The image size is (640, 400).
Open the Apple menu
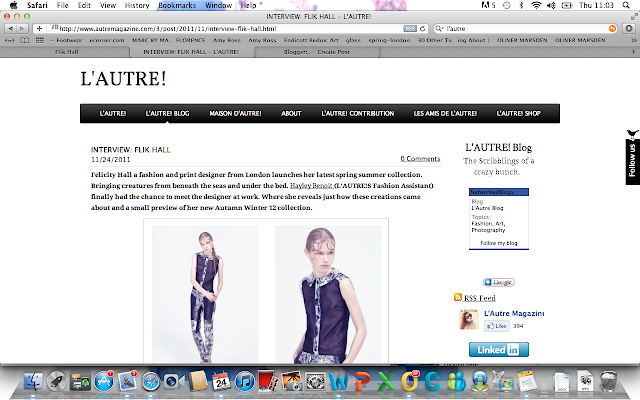13,5
